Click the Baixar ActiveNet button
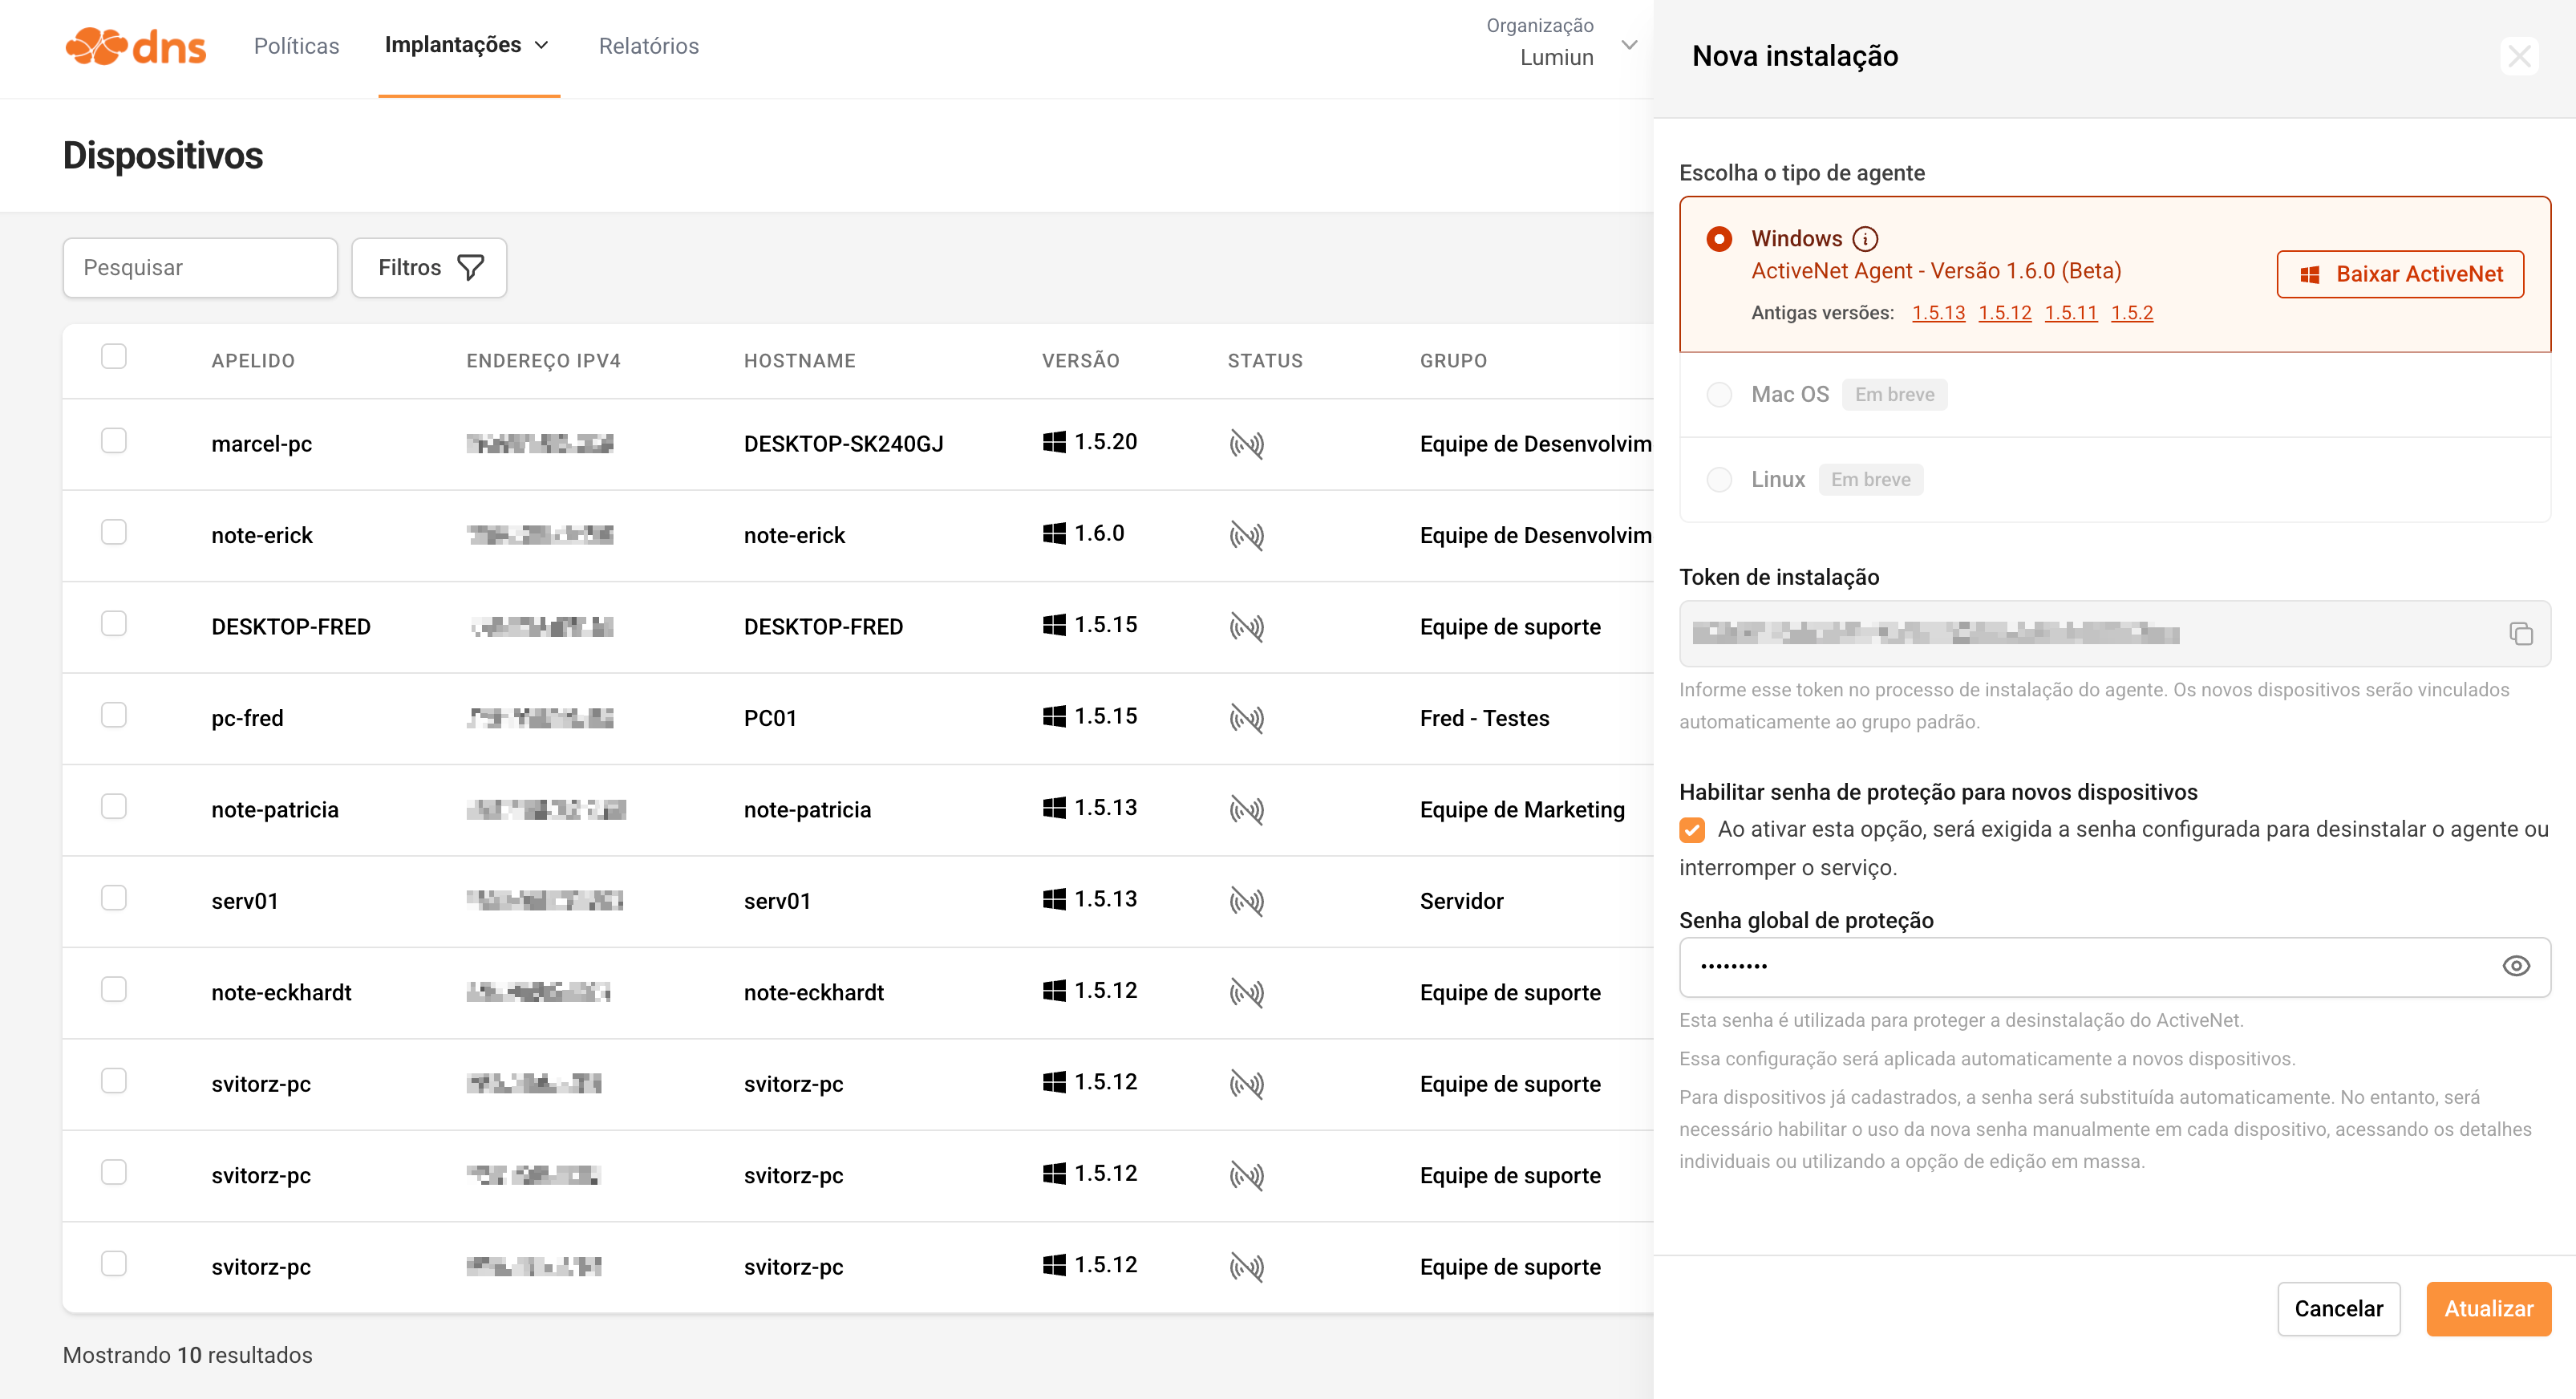The height and width of the screenshot is (1399, 2576). (x=2399, y=274)
